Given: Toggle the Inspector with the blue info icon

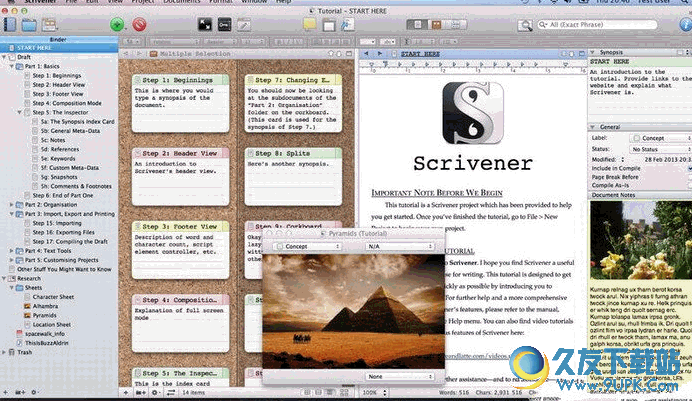Looking at the screenshot, I should (686, 25).
